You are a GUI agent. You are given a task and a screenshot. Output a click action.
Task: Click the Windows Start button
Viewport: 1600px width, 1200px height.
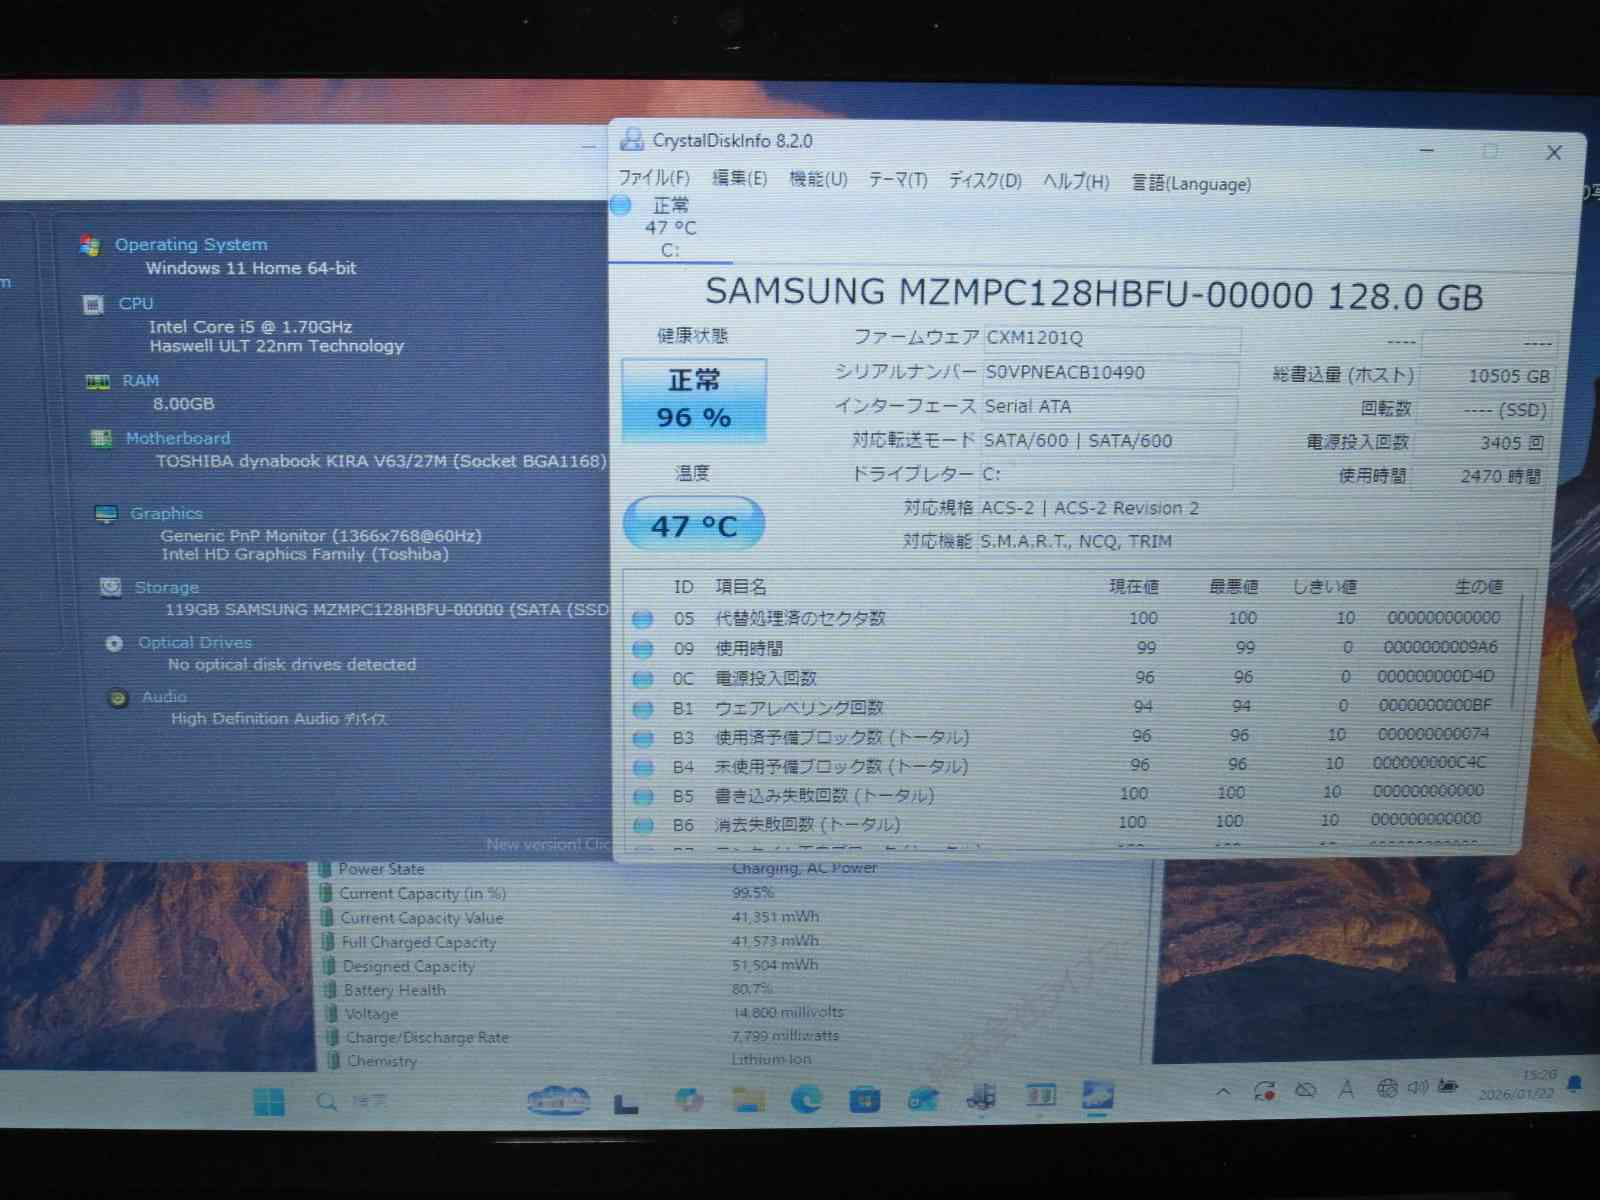(x=269, y=1102)
